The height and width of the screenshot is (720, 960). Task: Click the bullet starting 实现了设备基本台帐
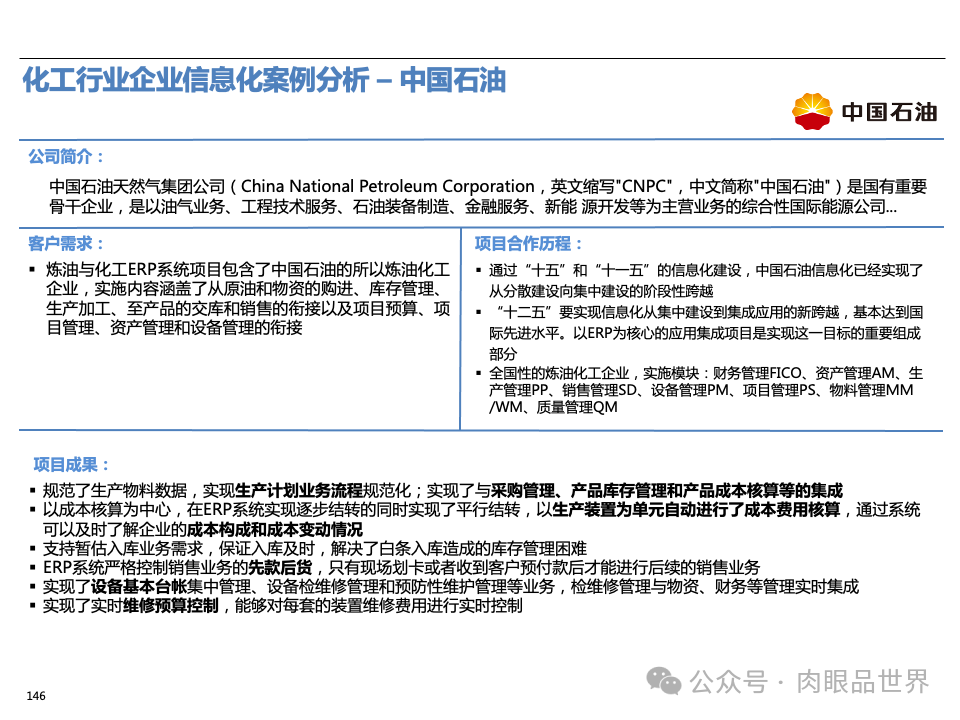[x=451, y=587]
